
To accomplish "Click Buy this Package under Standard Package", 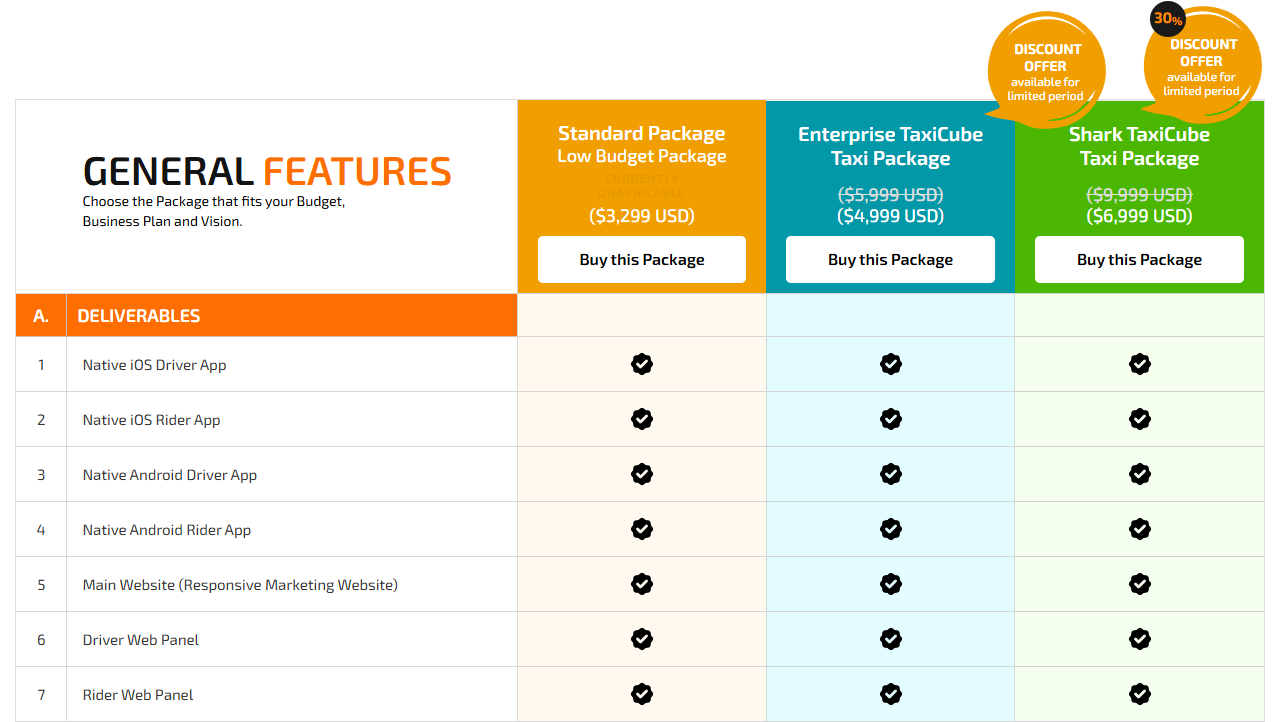I will (641, 259).
